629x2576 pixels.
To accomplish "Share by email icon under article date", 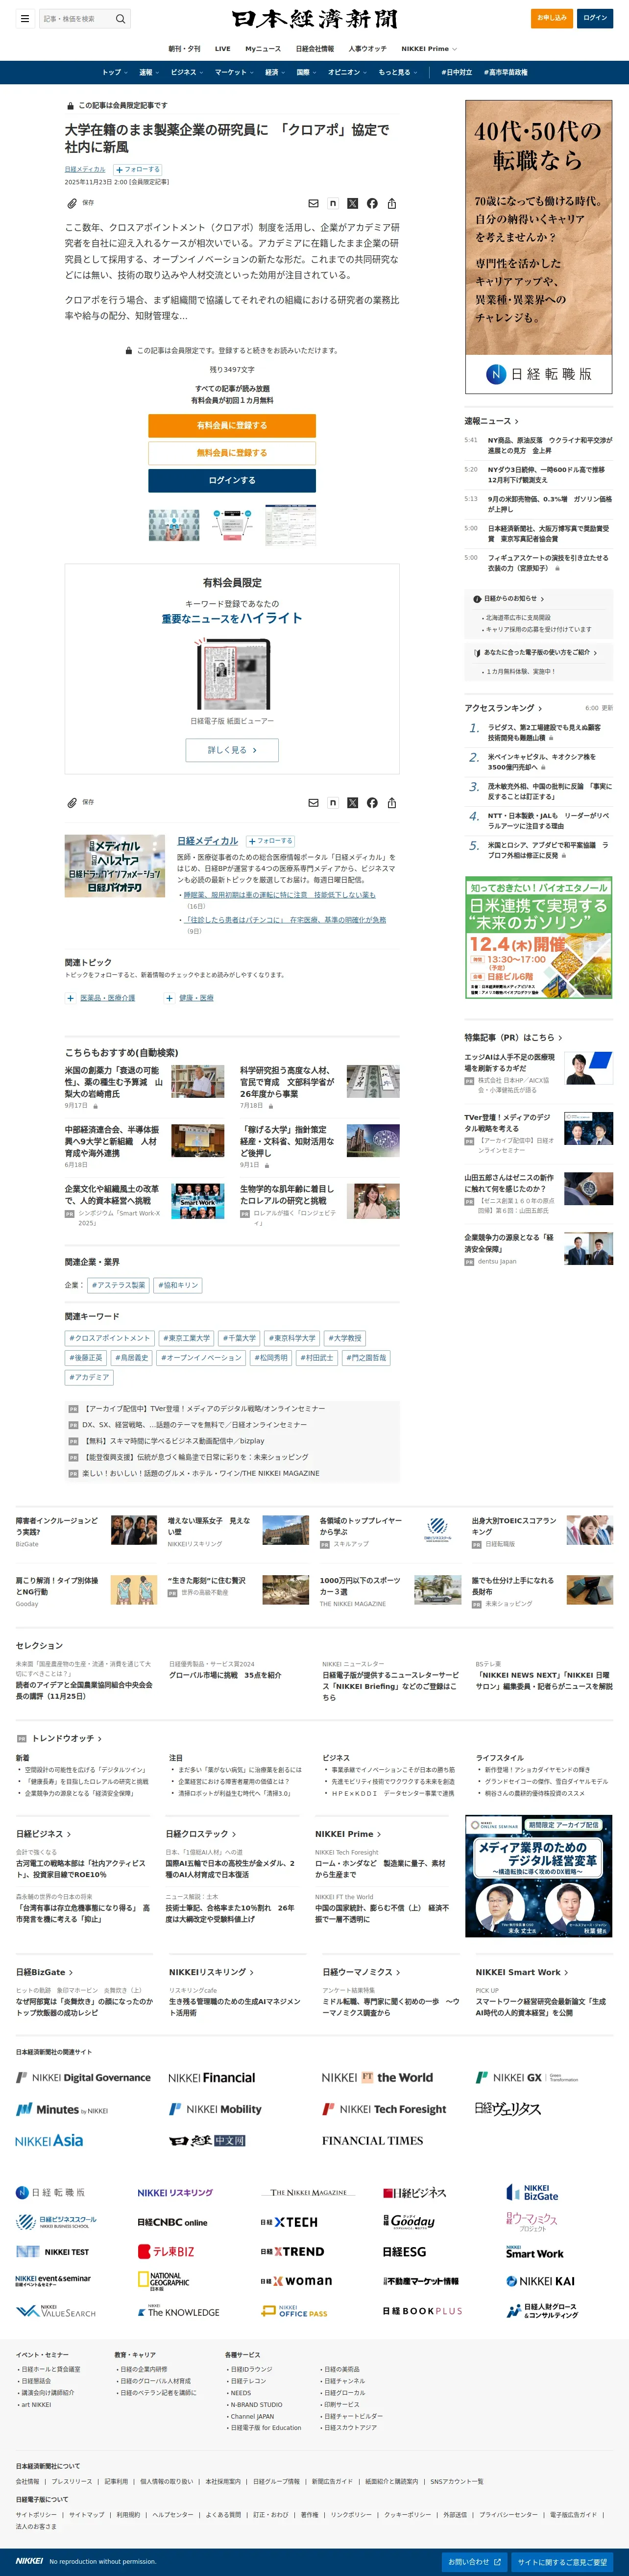I will [x=313, y=203].
